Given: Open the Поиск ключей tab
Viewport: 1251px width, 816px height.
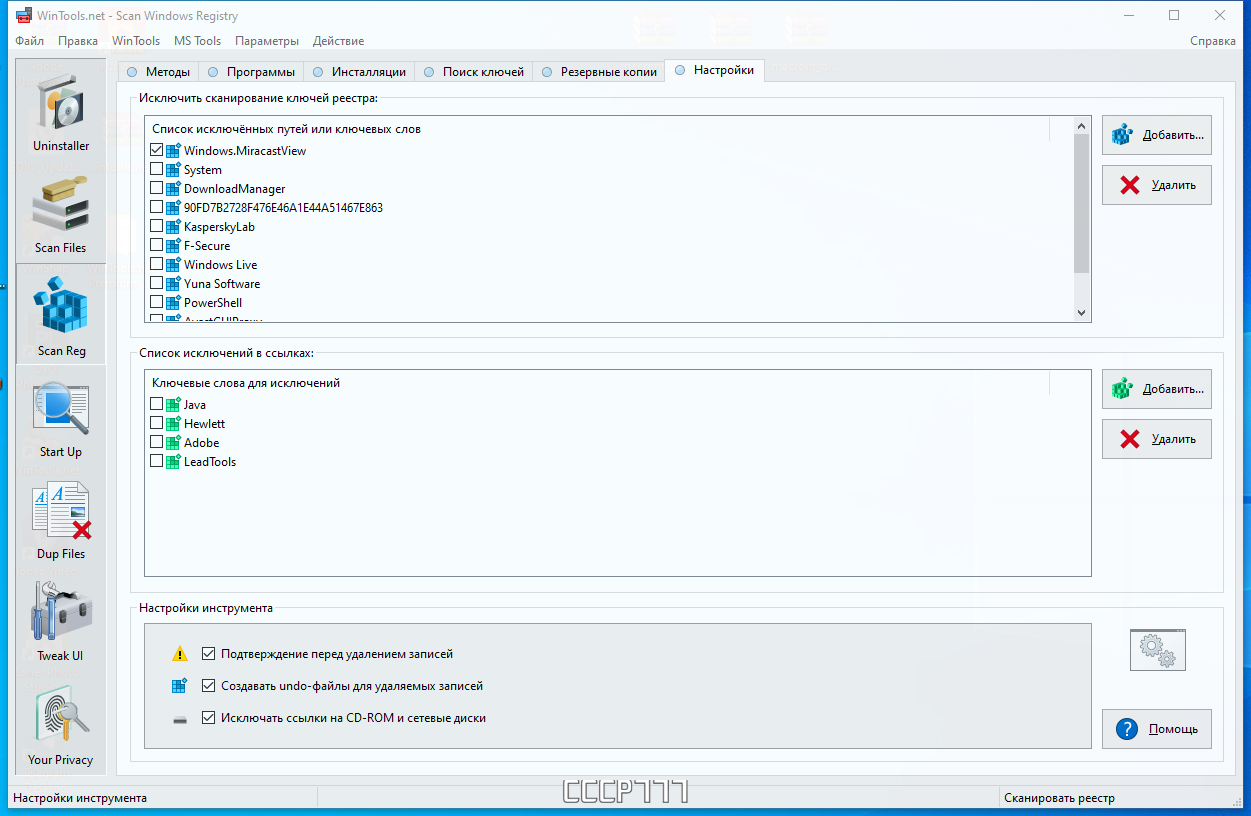Looking at the screenshot, I should tap(474, 72).
